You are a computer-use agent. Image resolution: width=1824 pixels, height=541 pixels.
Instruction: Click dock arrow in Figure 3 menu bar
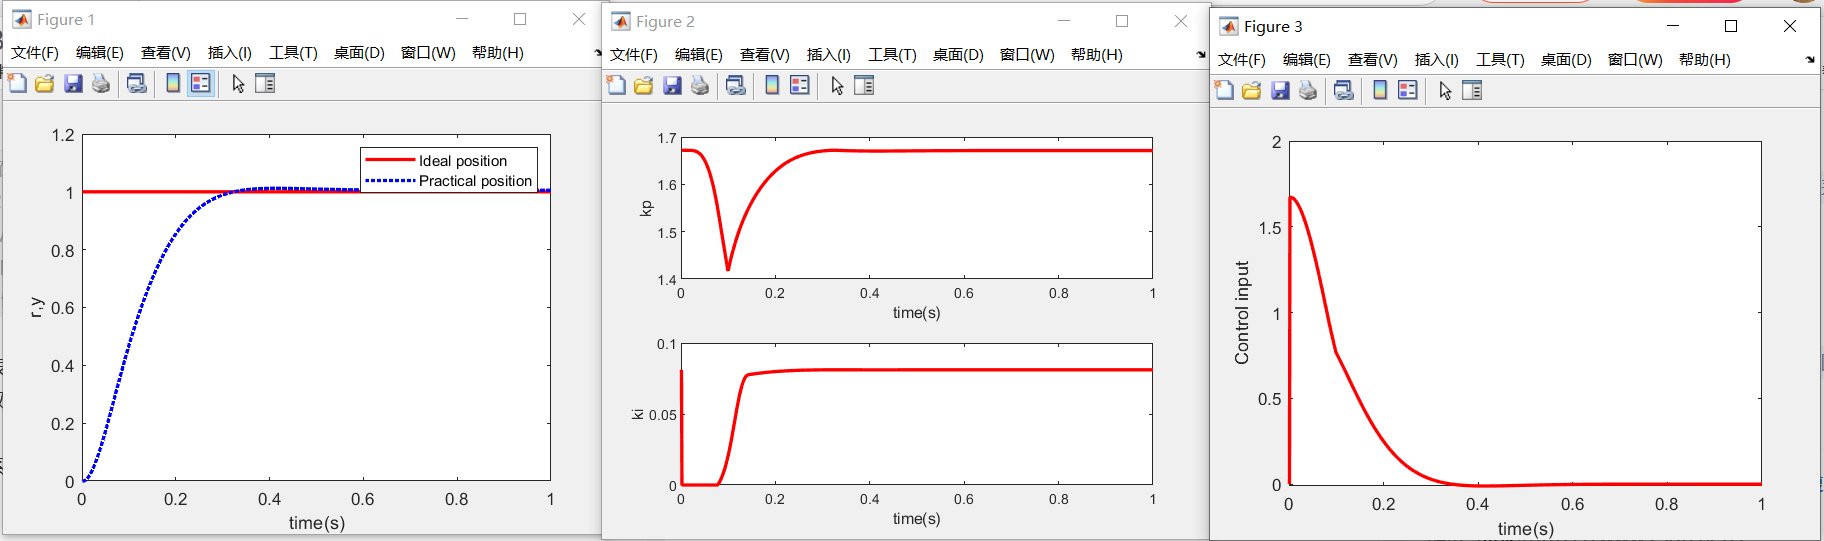pyautogui.click(x=1810, y=60)
